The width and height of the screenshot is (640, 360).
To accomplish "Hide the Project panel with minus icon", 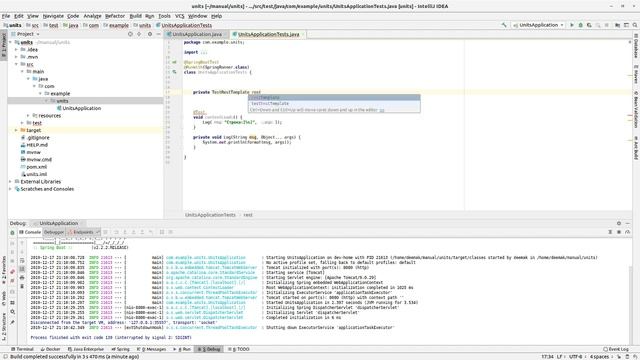I will 158,34.
